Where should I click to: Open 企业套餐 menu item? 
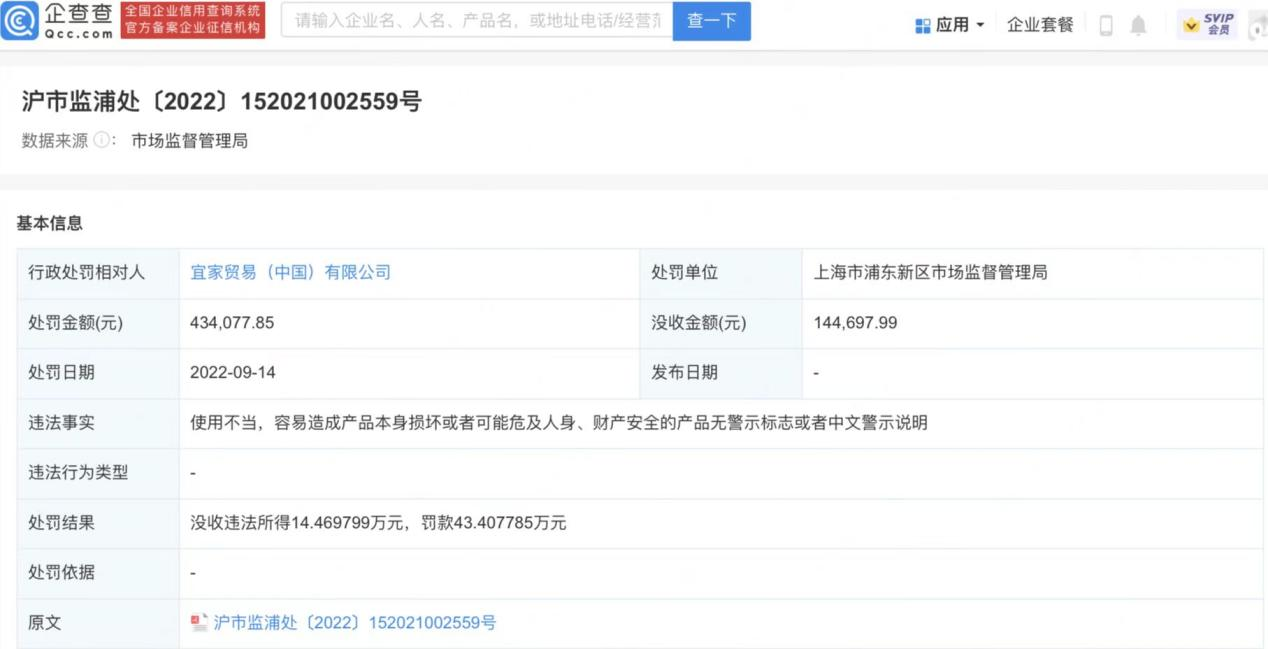pyautogui.click(x=1040, y=25)
